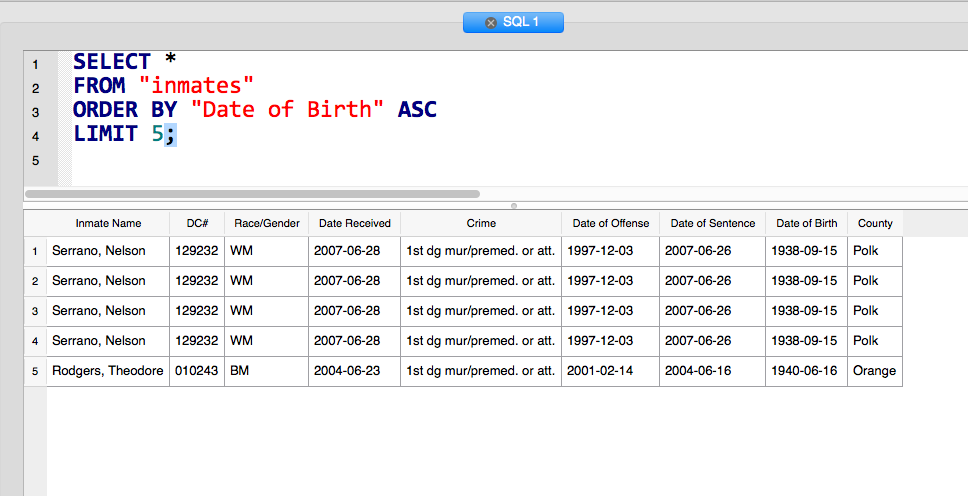Sort by Inmate Name column header
The width and height of the screenshot is (968, 496).
pos(108,224)
